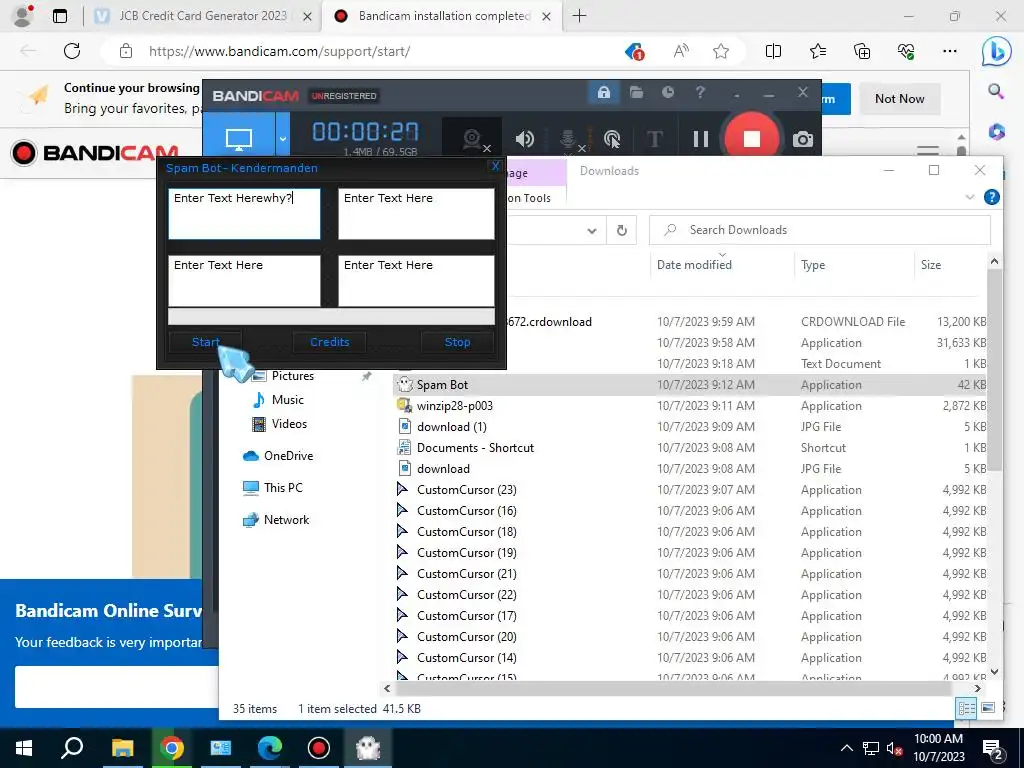
Task: Switch to JCB Credit Card Generator tab
Action: (x=203, y=16)
